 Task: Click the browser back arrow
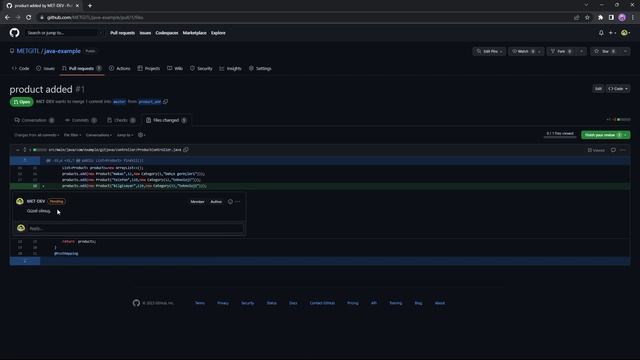[7, 18]
